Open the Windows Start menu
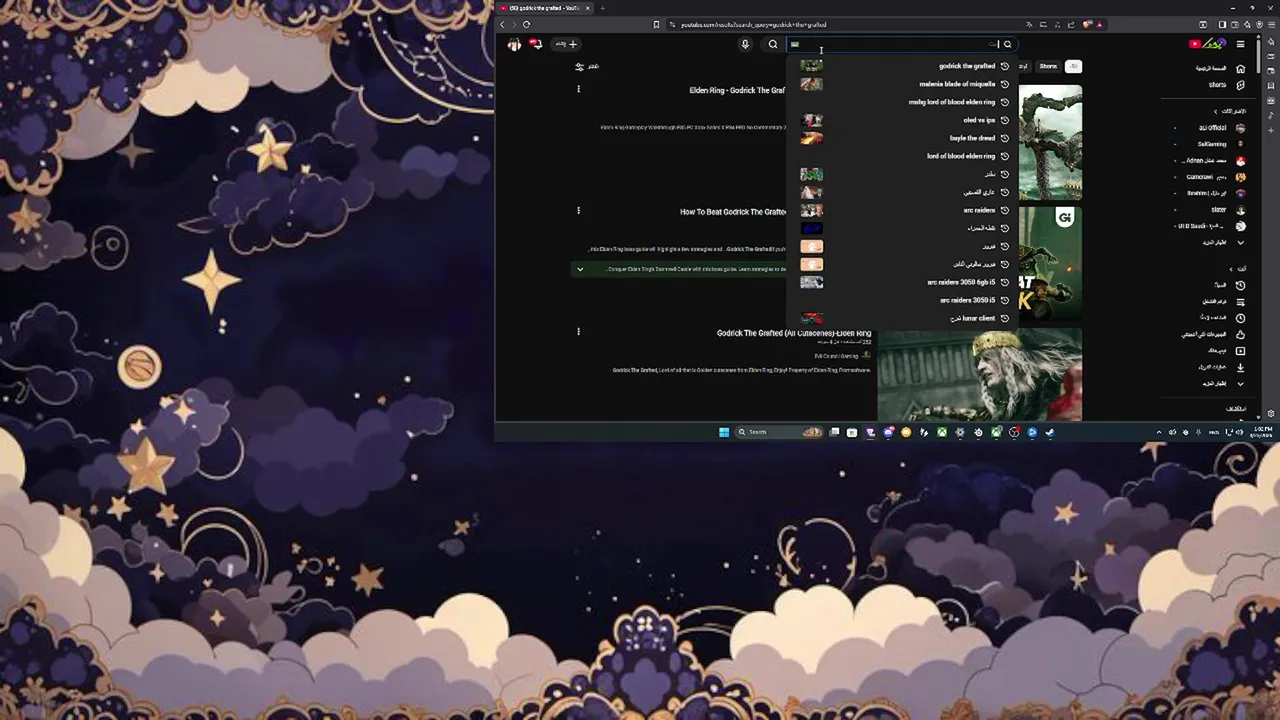The image size is (1280, 720). click(x=724, y=432)
